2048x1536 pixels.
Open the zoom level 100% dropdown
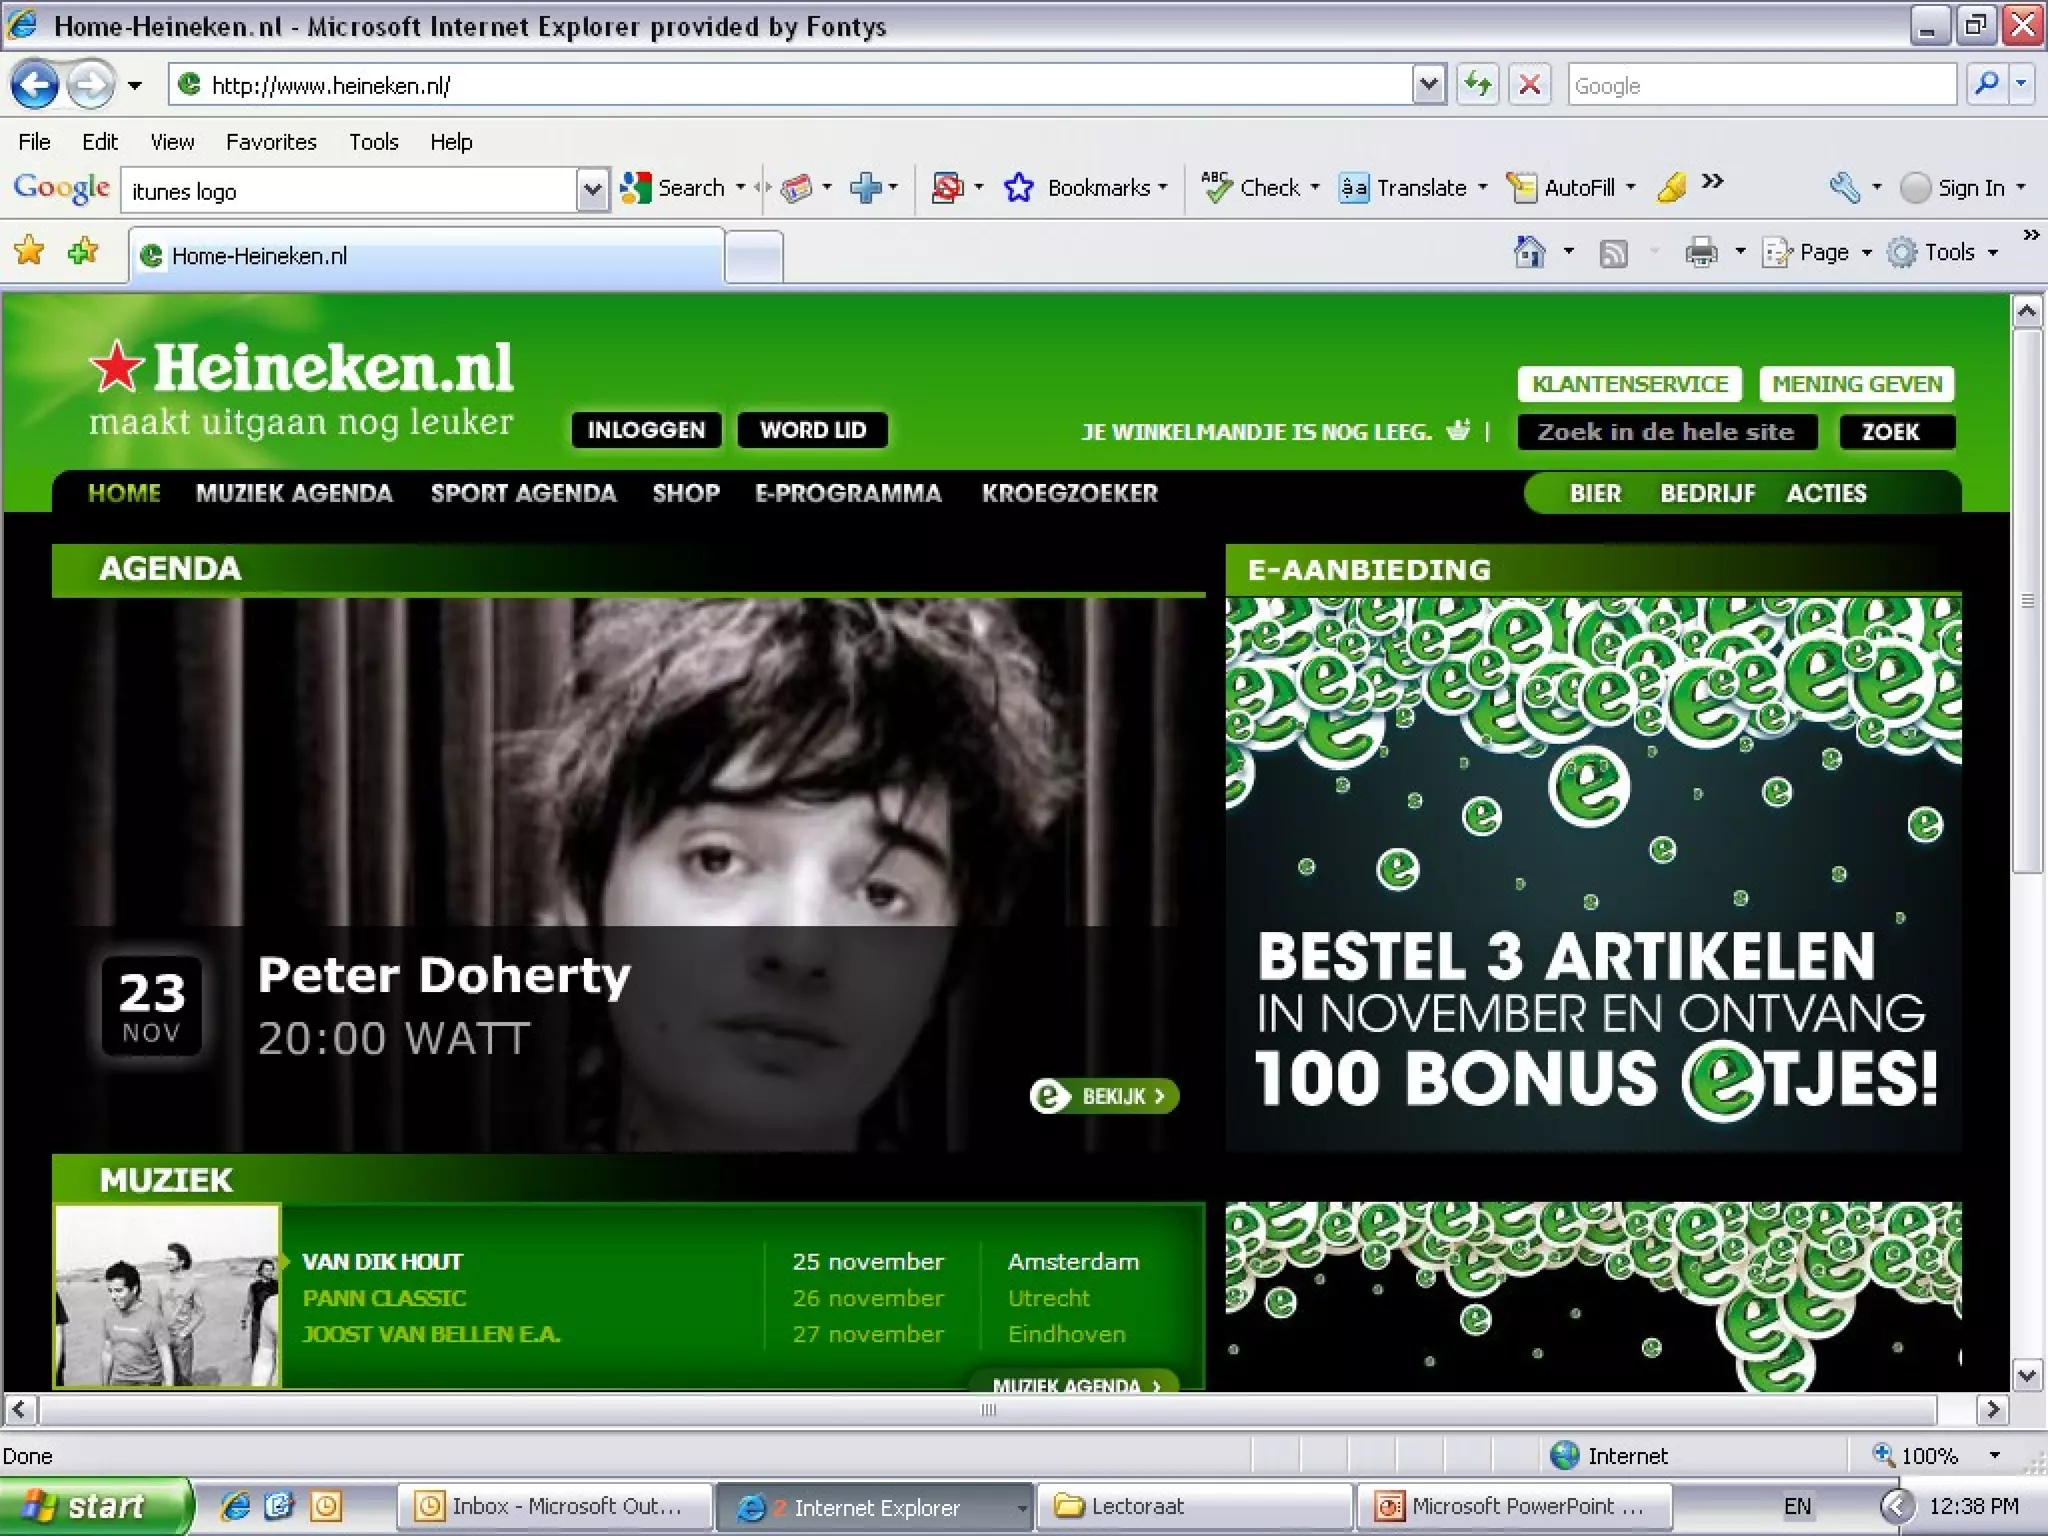1994,1455
